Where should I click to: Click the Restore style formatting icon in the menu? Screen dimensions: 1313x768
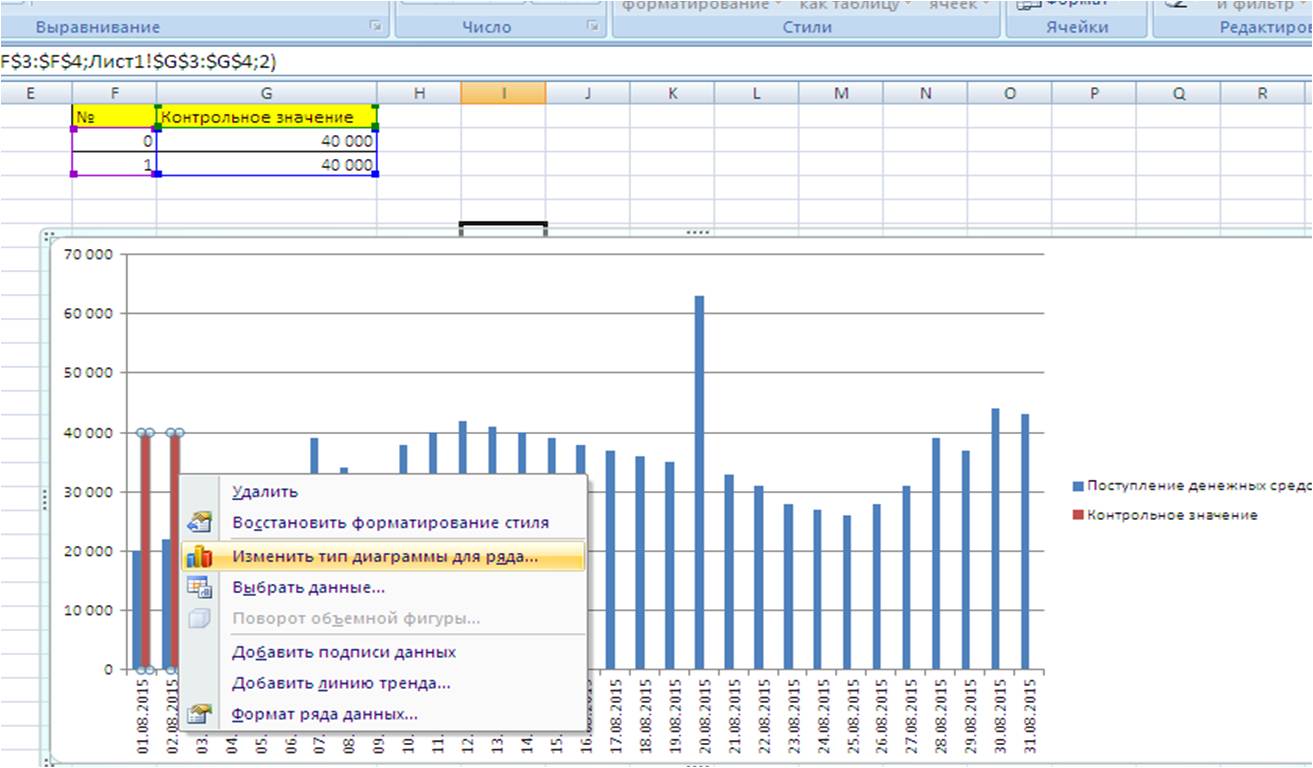[x=200, y=522]
